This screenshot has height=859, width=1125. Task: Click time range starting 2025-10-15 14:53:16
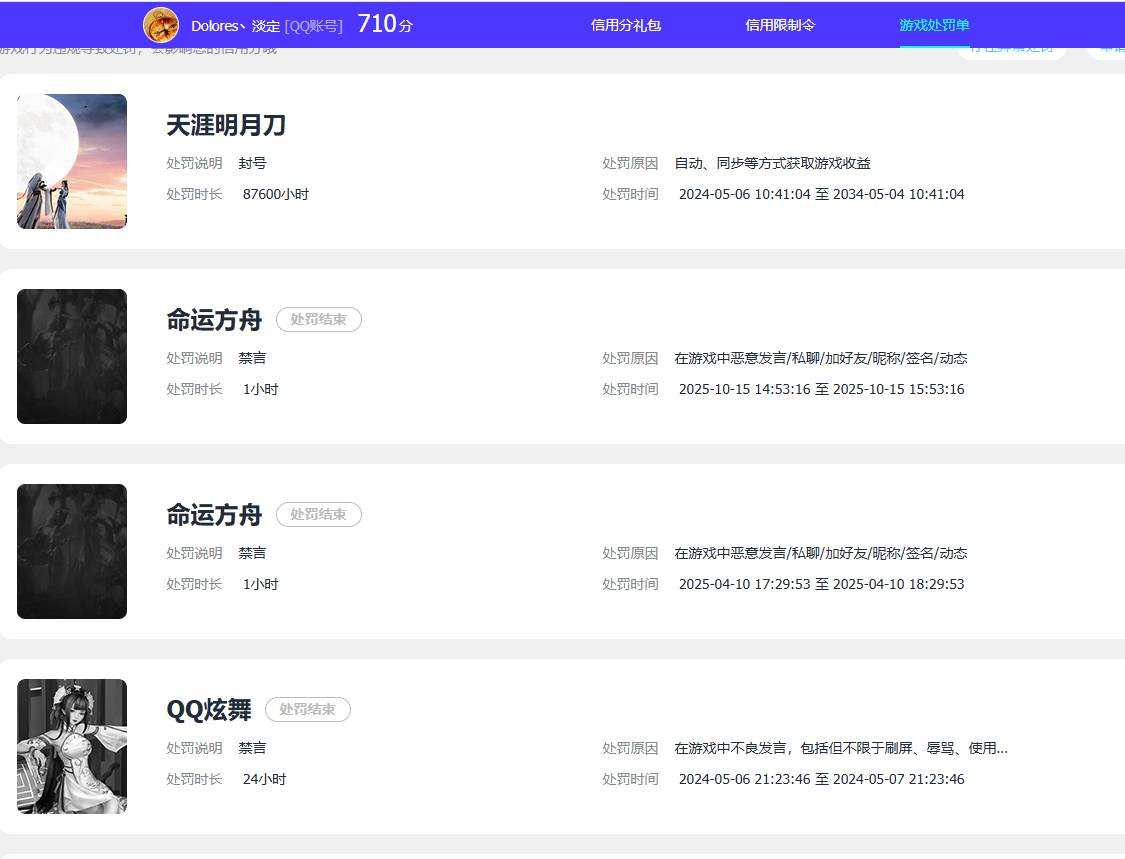[822, 389]
